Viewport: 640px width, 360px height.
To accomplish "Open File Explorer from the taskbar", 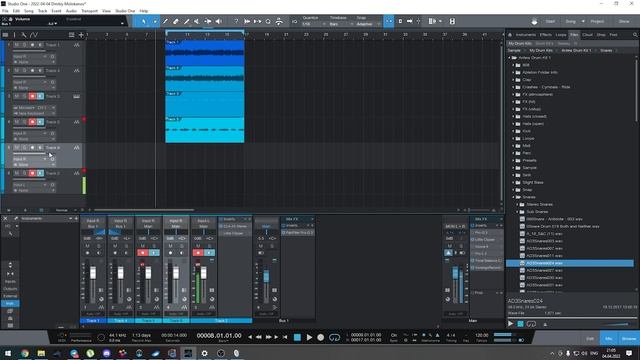I will [41, 353].
